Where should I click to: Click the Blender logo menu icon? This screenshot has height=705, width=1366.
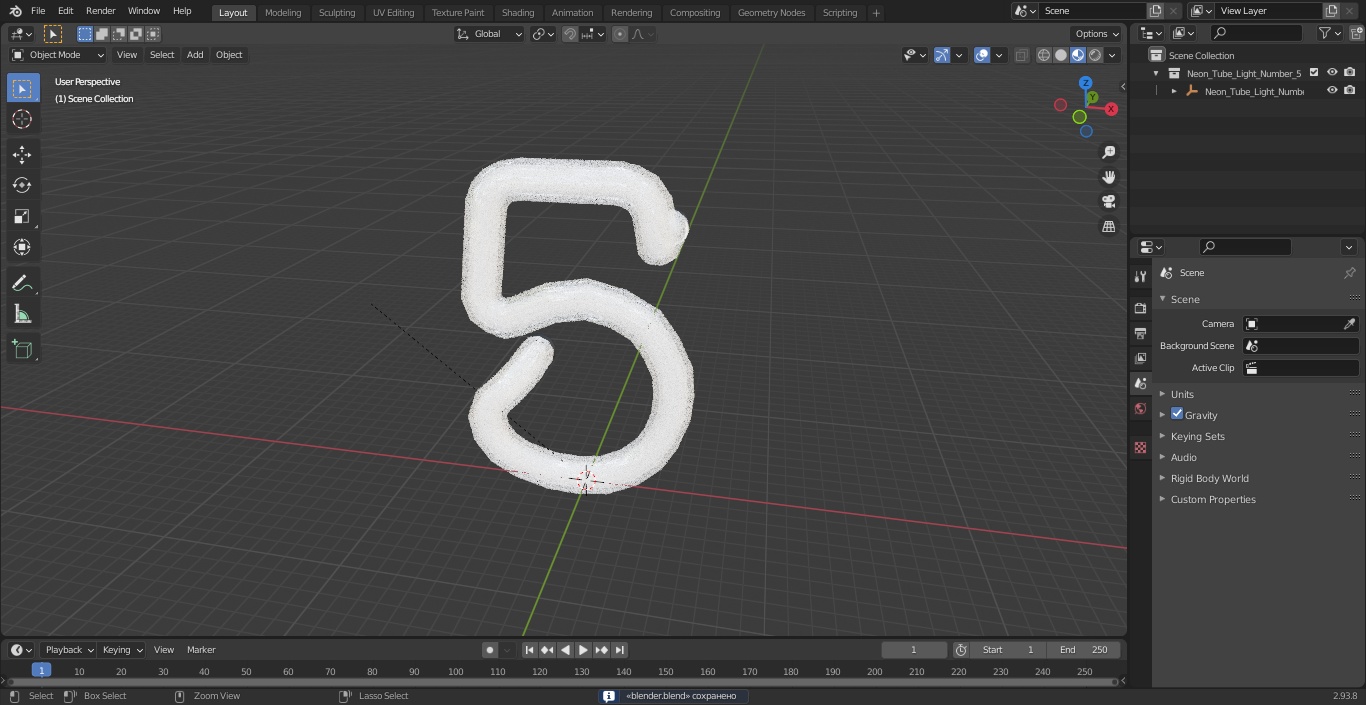click(x=16, y=11)
